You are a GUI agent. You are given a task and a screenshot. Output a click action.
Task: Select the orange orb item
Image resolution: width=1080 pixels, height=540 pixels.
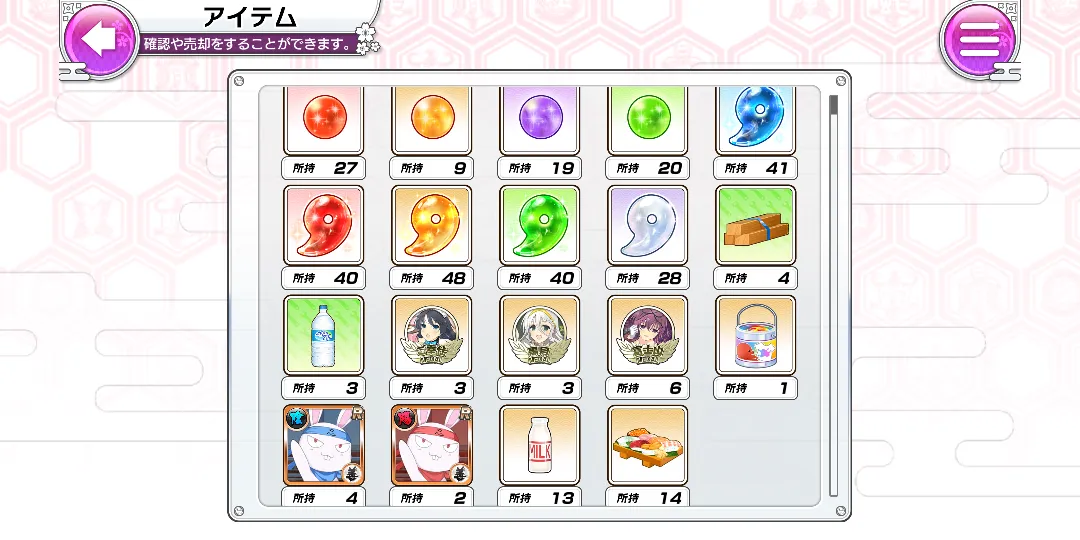[432, 121]
